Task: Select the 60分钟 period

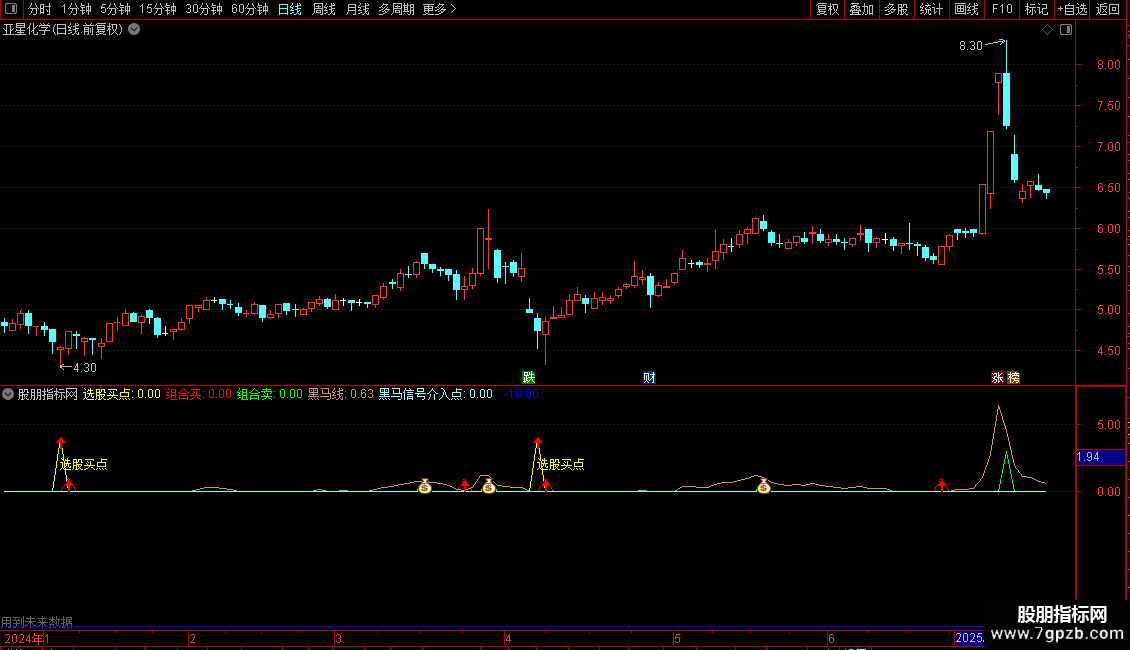Action: [249, 9]
